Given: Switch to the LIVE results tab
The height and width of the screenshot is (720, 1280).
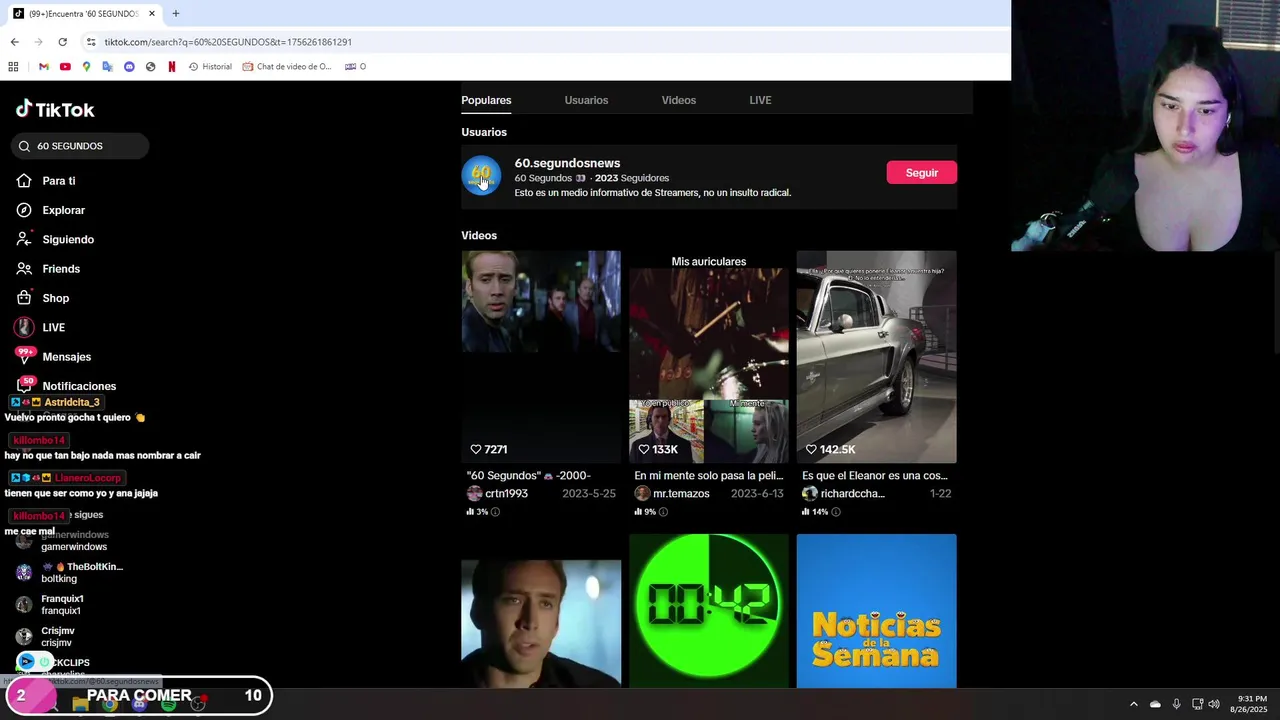Looking at the screenshot, I should [x=760, y=100].
